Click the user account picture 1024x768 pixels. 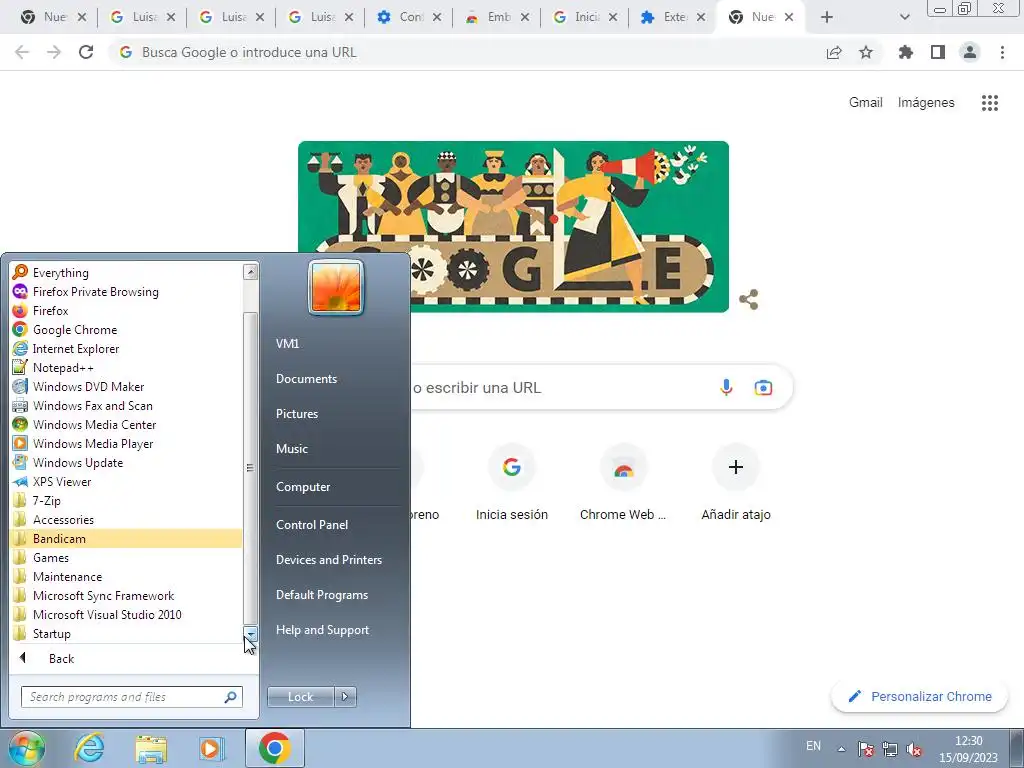[x=336, y=287]
